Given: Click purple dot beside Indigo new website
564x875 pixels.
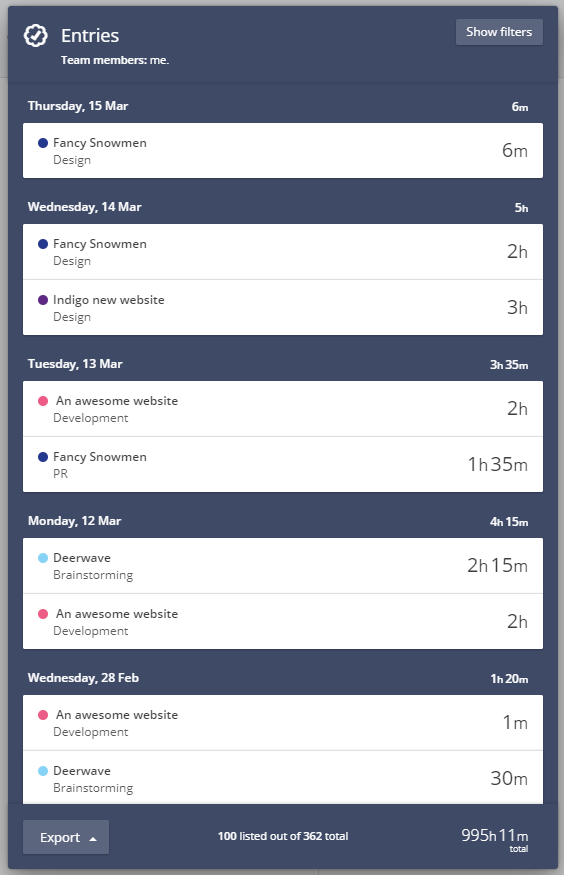Looking at the screenshot, I should (43, 300).
